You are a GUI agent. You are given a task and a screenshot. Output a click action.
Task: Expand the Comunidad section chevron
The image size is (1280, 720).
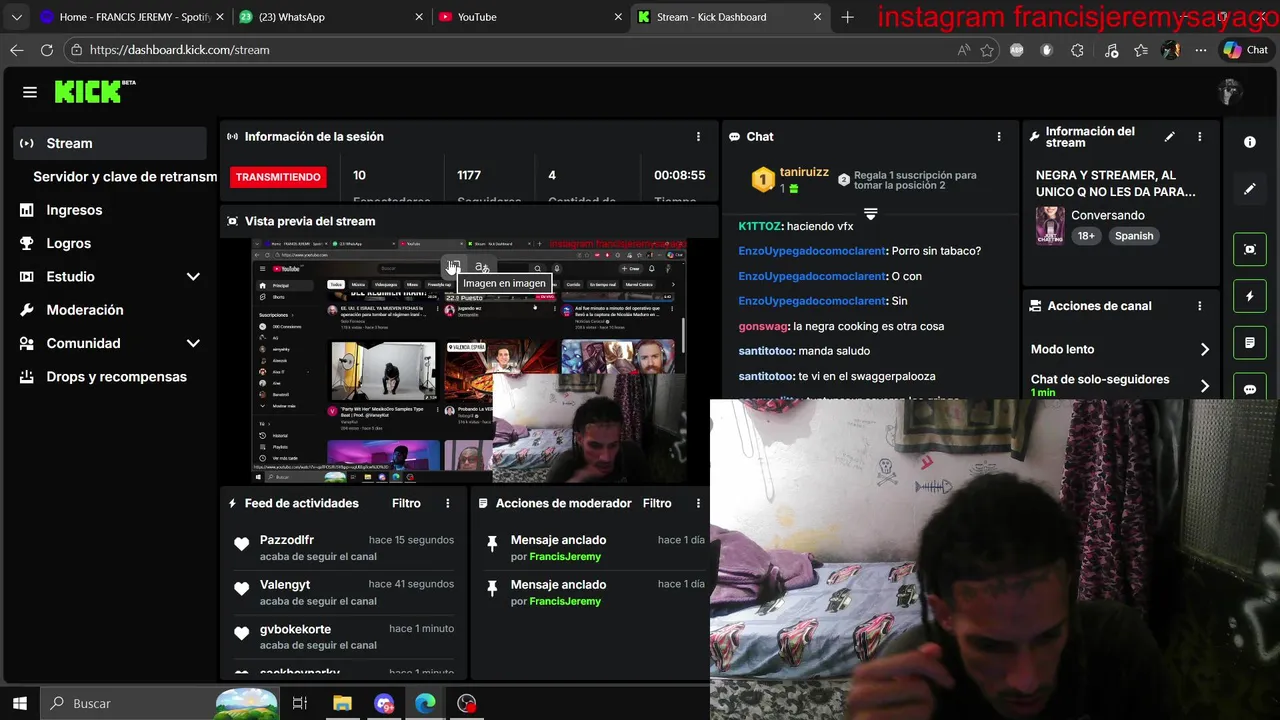(x=193, y=343)
